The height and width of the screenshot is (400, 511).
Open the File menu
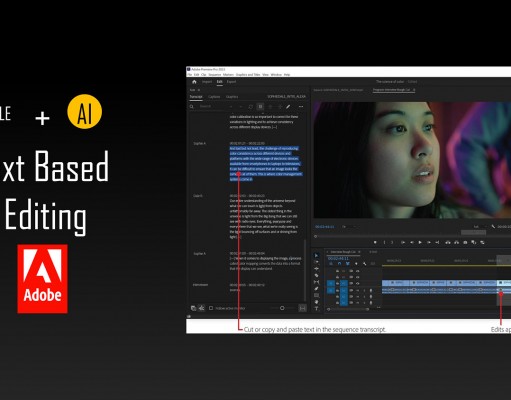pyautogui.click(x=190, y=75)
